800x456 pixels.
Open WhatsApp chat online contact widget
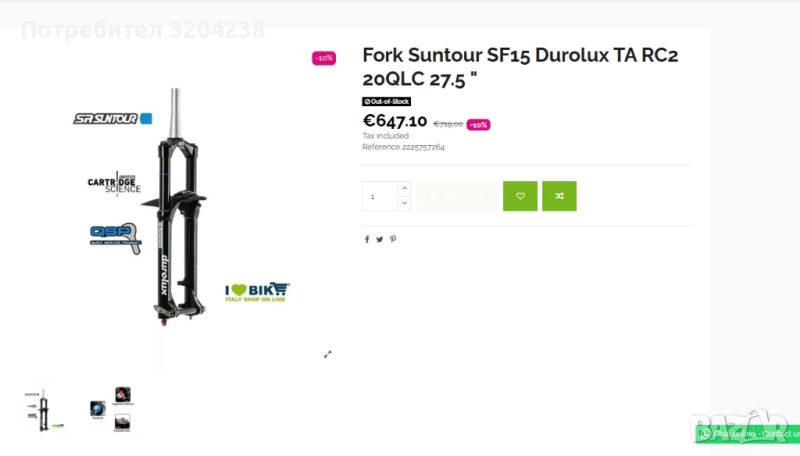coord(748,434)
